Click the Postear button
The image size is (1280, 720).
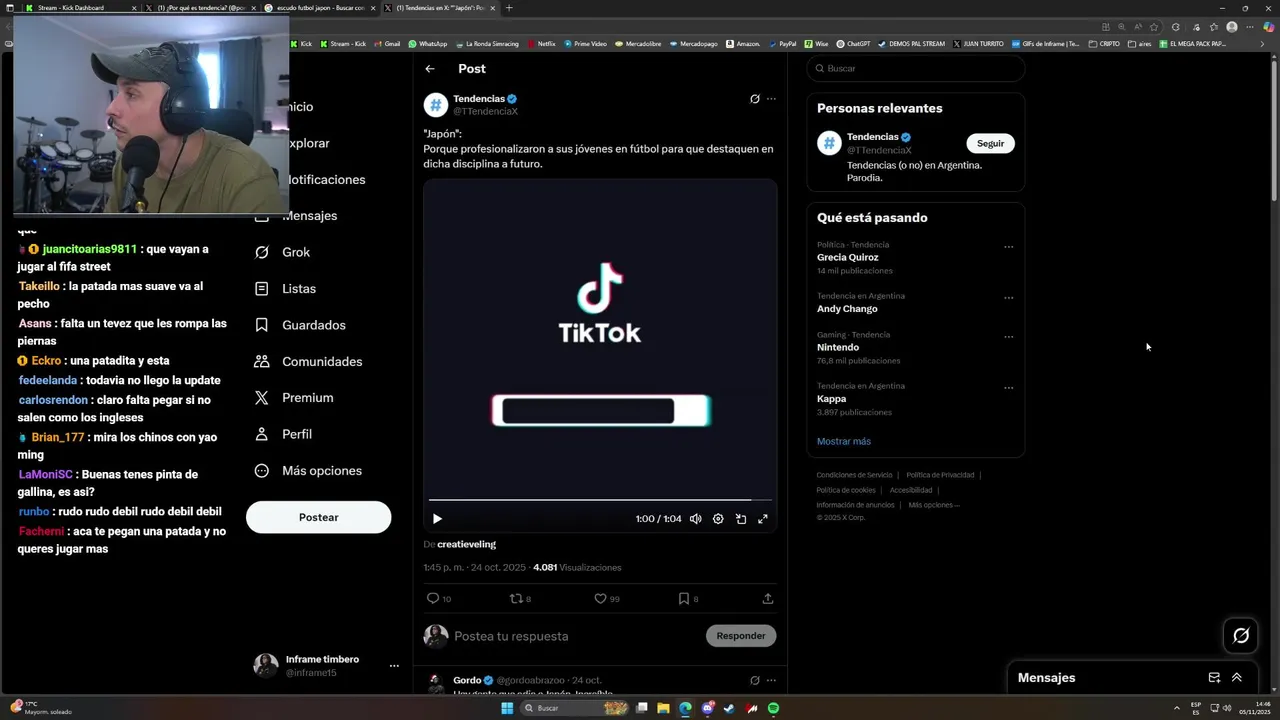(x=318, y=517)
